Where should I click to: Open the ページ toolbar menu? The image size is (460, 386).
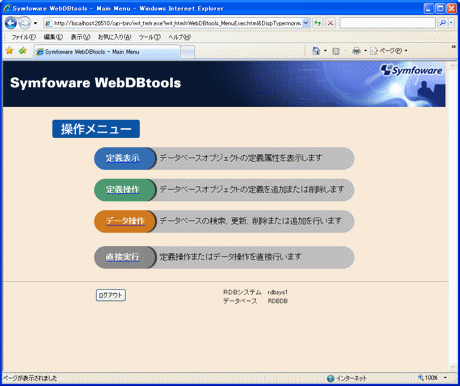tap(389, 51)
